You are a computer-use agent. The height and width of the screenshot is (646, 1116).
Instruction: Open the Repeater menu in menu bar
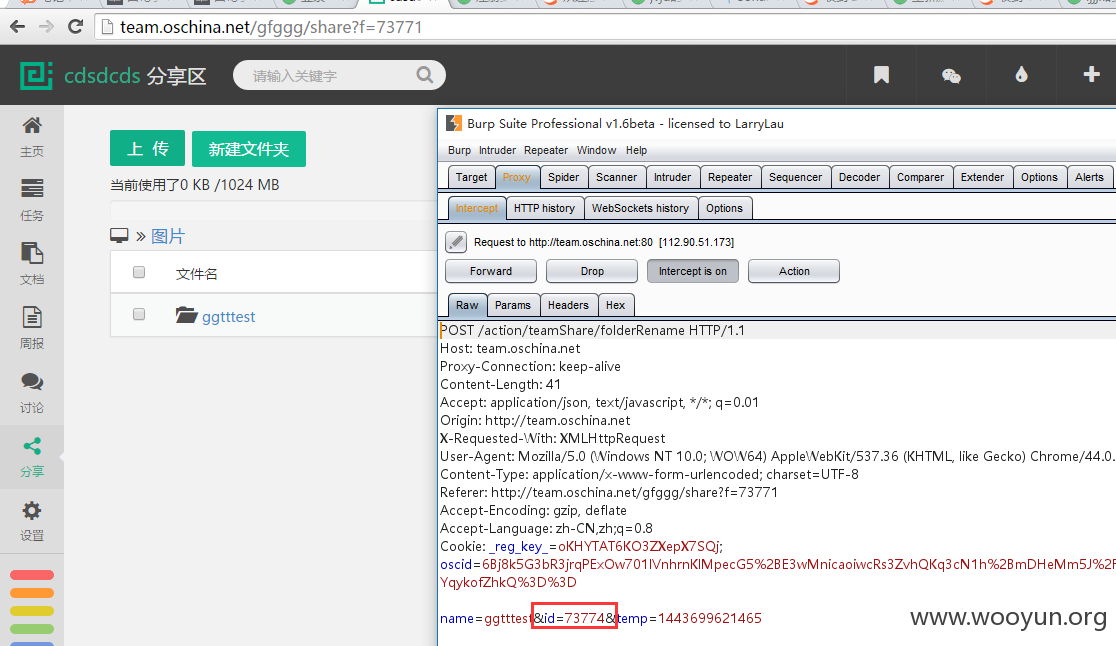[546, 150]
